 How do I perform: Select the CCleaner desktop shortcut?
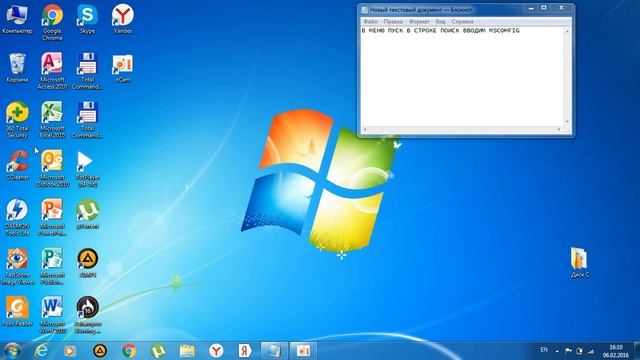tap(17, 166)
